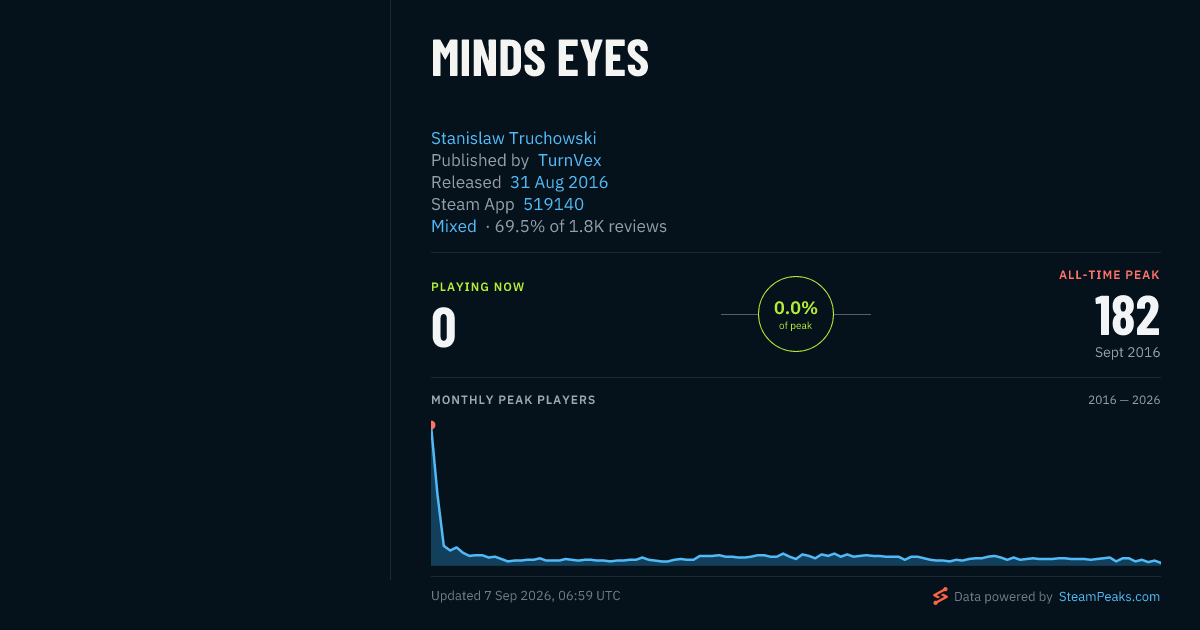Click the Minds Eyes title heading
Viewport: 1200px width, 630px height.
[x=540, y=58]
